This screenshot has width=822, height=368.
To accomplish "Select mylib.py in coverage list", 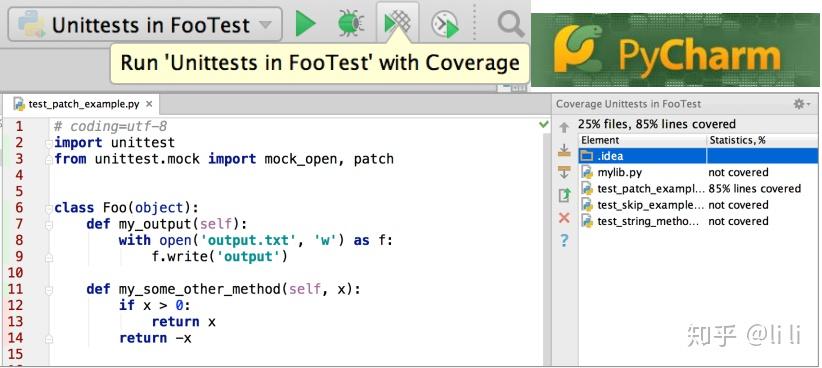I will tap(698, 172).
